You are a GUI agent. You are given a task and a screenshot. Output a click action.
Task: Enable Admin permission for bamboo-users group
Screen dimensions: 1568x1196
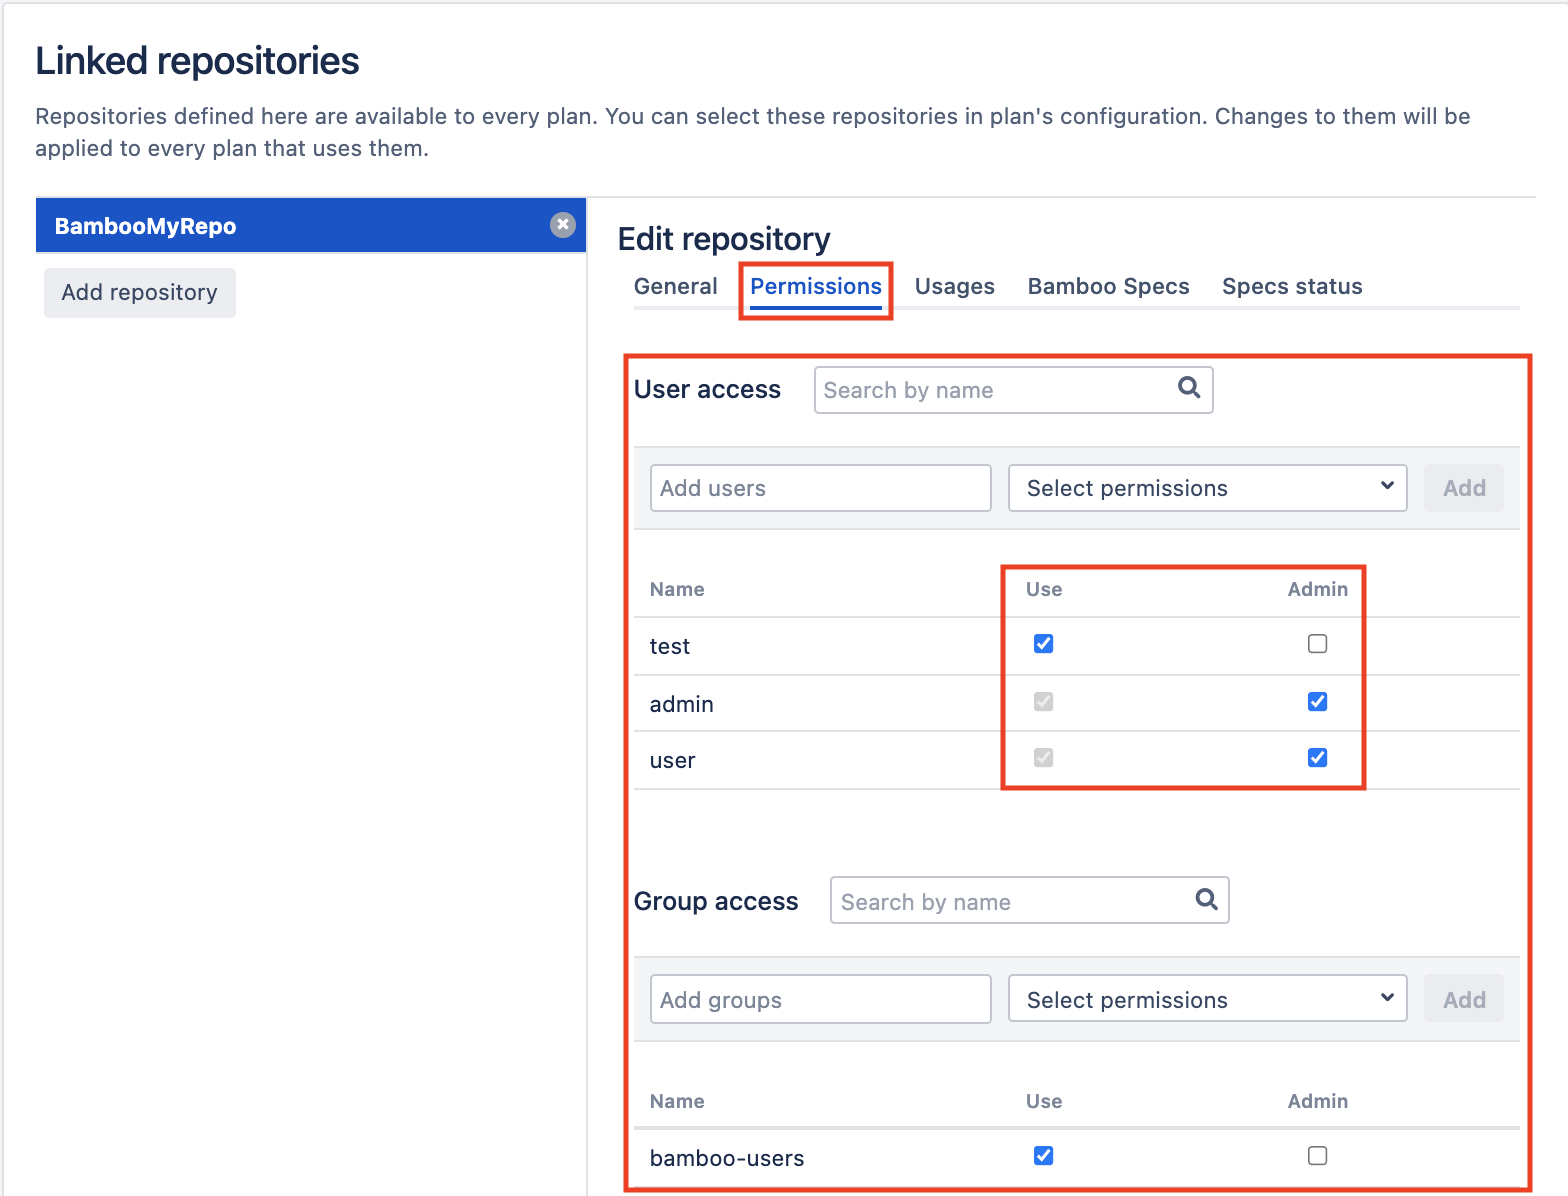pyautogui.click(x=1317, y=1155)
